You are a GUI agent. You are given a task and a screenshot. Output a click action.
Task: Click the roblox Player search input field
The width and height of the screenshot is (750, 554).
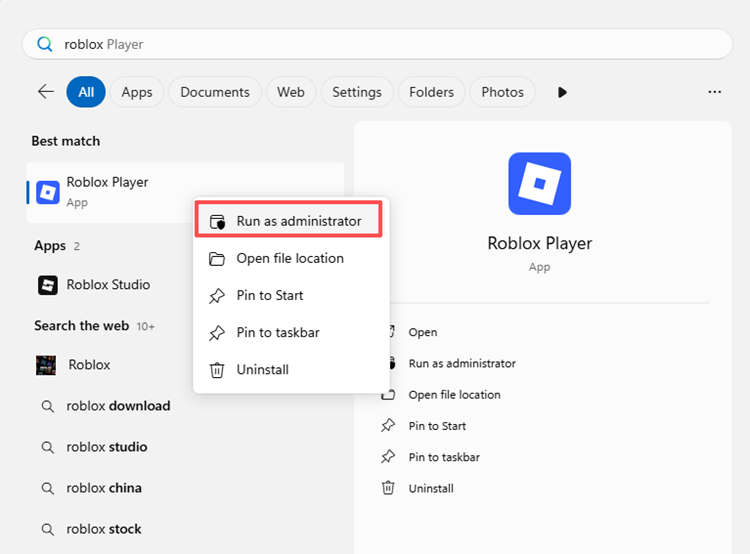[x=377, y=44]
